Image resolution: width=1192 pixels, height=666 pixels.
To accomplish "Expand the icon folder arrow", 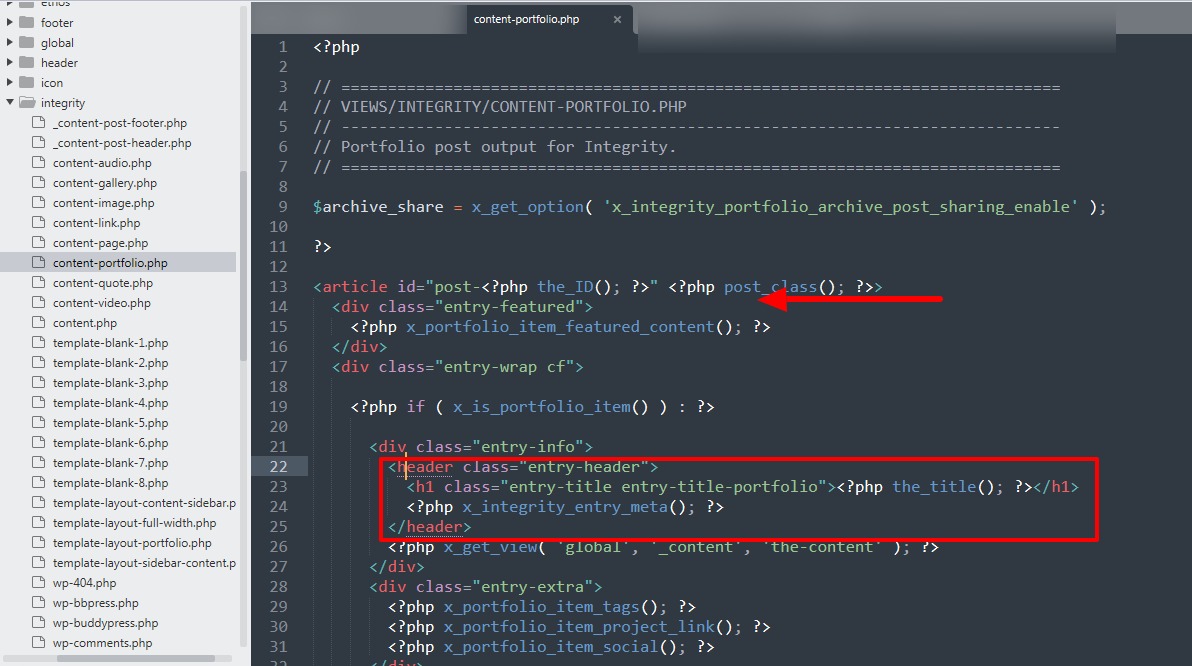I will tap(10, 81).
